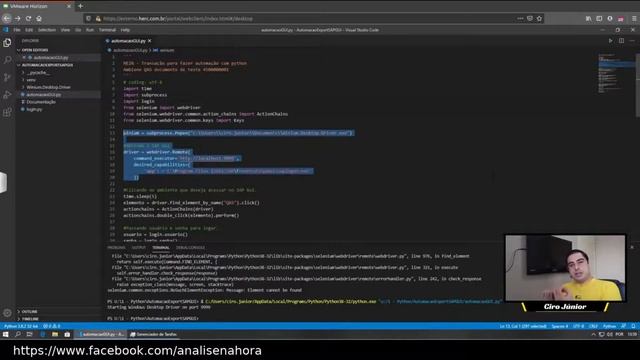Click the Python language mode in status bar
640x360 pixels.
(x=609, y=326)
